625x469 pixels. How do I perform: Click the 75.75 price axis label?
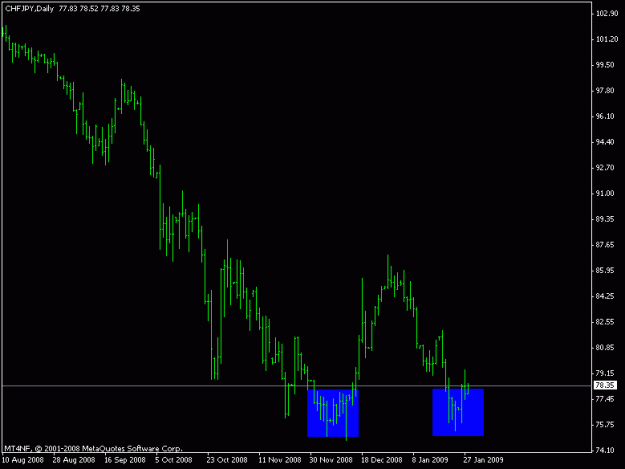605,425
